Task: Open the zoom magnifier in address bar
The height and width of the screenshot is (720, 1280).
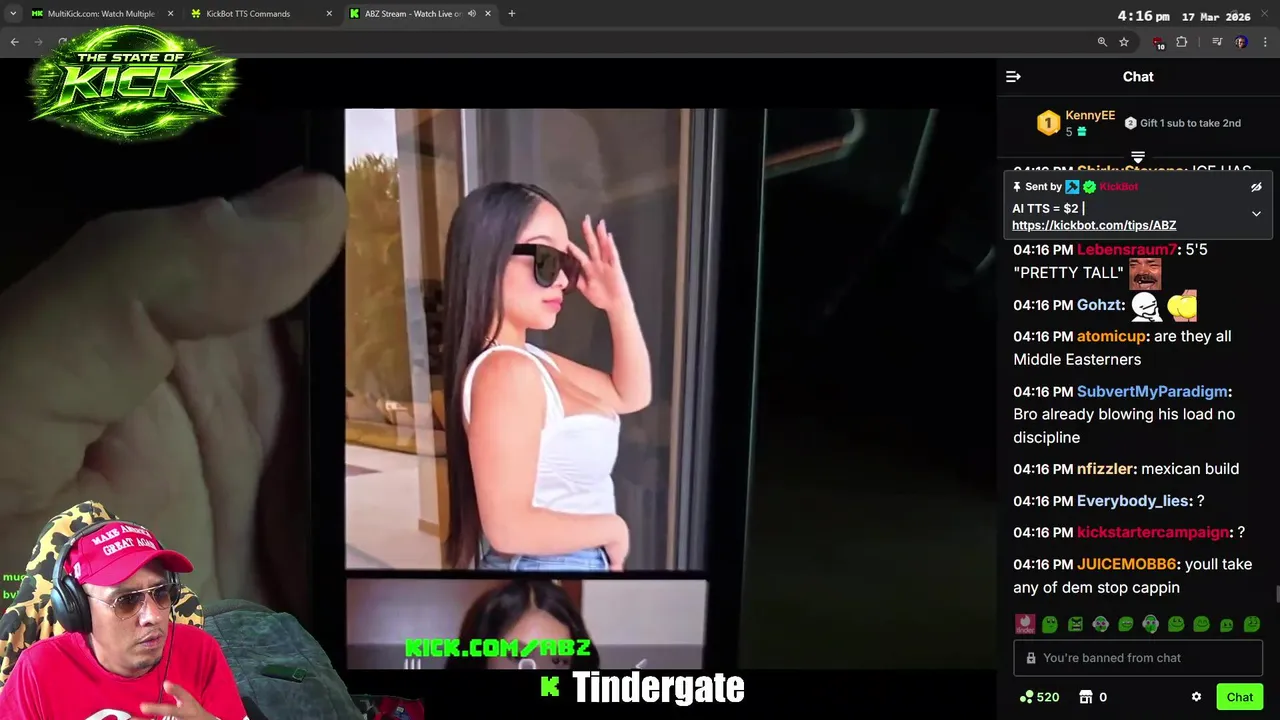Action: click(x=1102, y=42)
